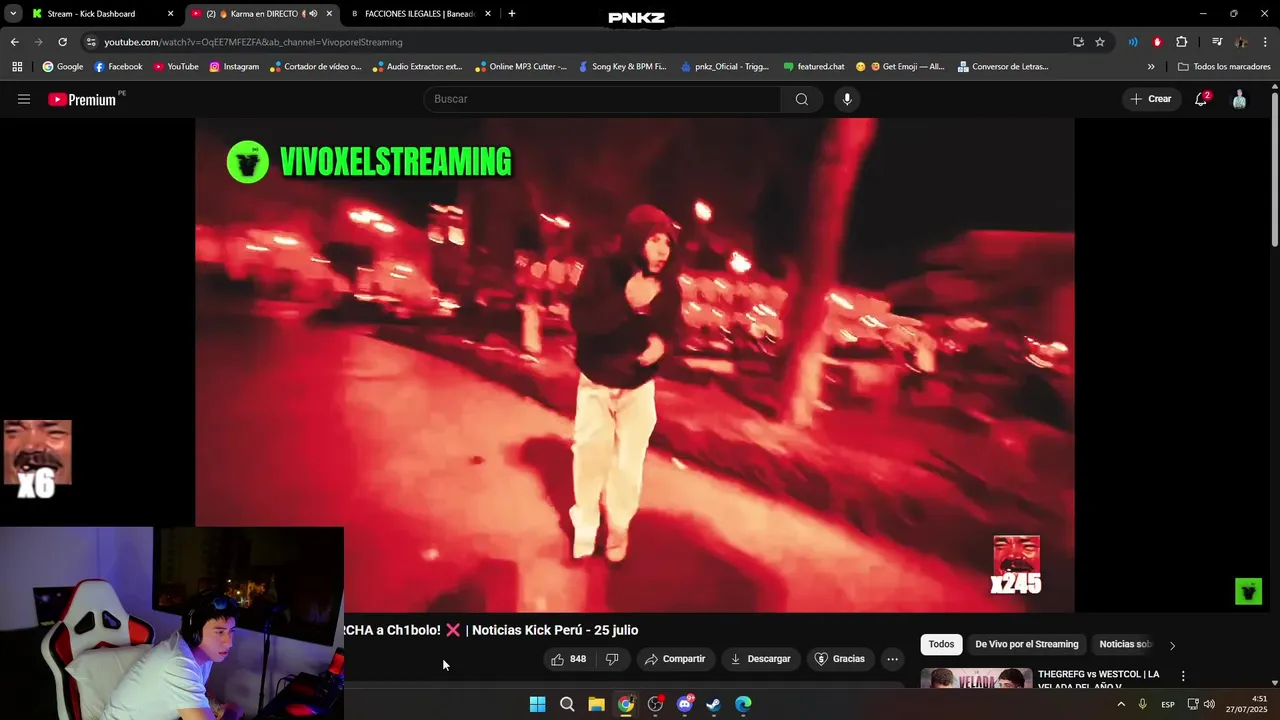
Task: Mute the Karma en DIRECTO tab audio
Action: (313, 14)
